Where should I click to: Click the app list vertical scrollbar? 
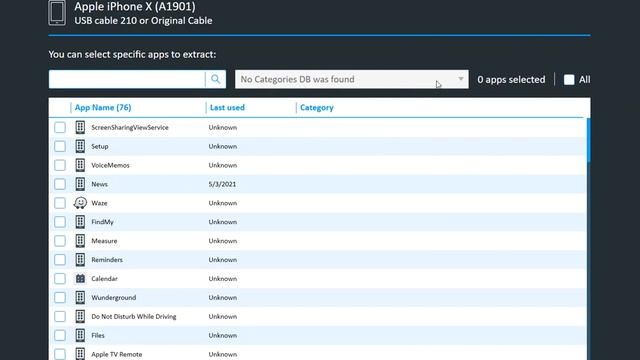pyautogui.click(x=589, y=140)
